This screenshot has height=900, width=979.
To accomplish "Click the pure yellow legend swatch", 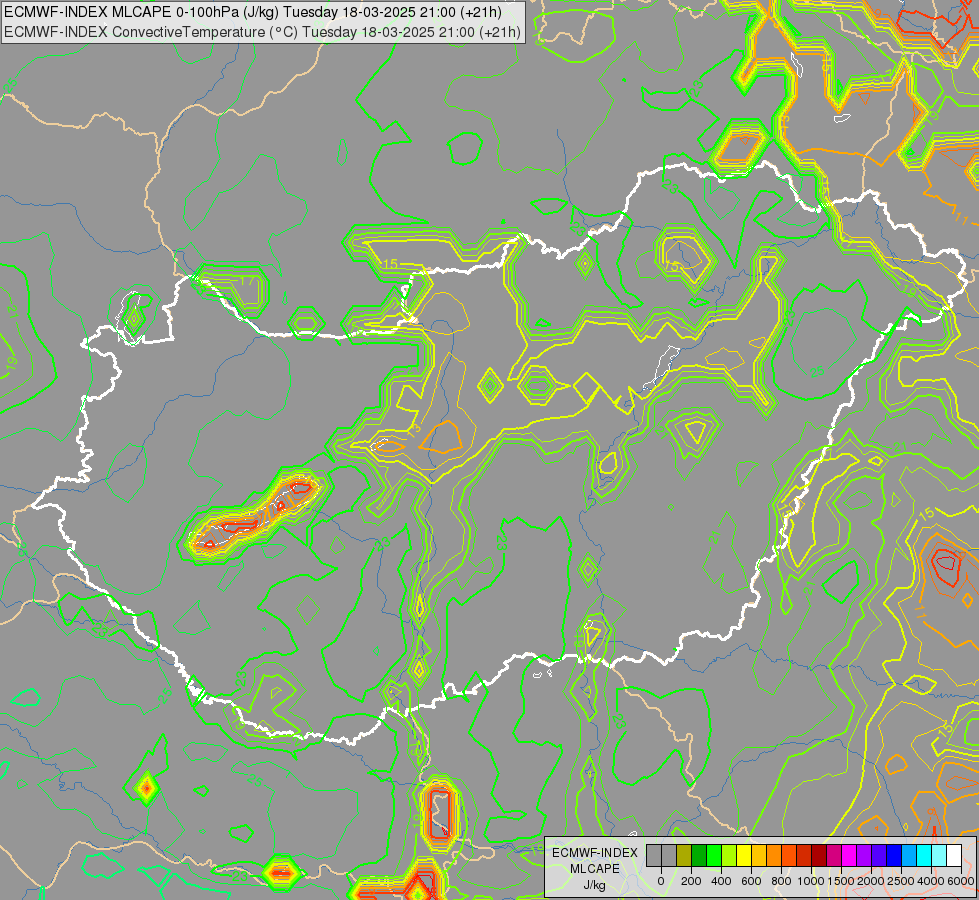I will click(744, 856).
